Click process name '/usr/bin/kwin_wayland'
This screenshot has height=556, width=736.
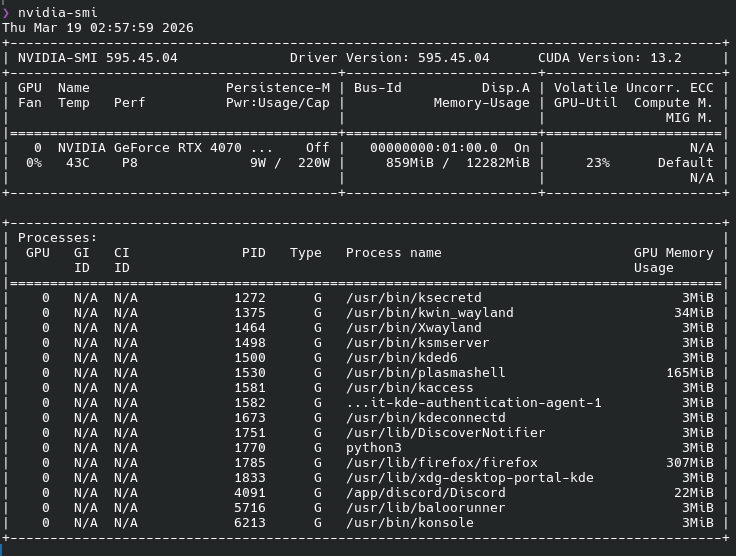[429, 313]
